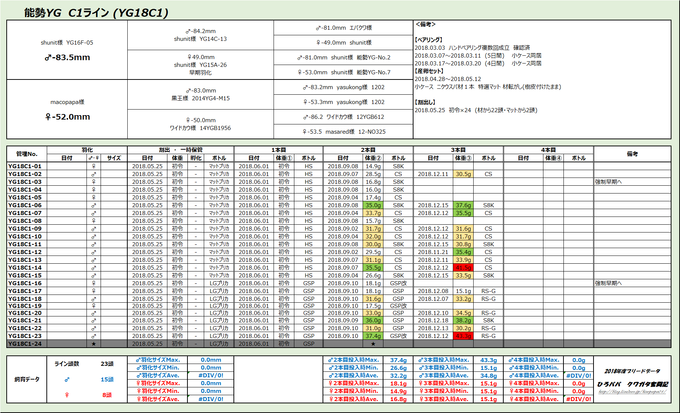Screen dimensions: 680x413
Task: Click the title '能勢YG C1ライン (YG18C1)'
Action: (x=96, y=13)
